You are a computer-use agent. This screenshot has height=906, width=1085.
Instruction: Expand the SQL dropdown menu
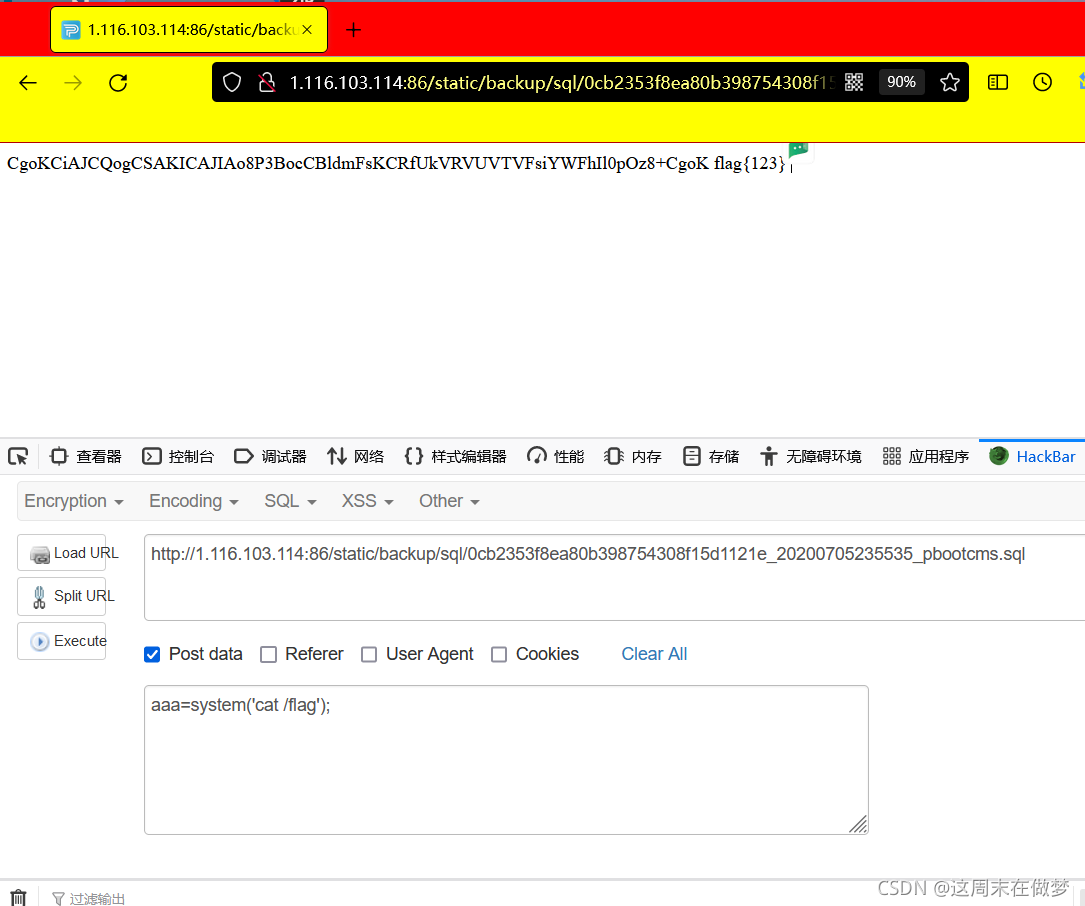(x=290, y=500)
